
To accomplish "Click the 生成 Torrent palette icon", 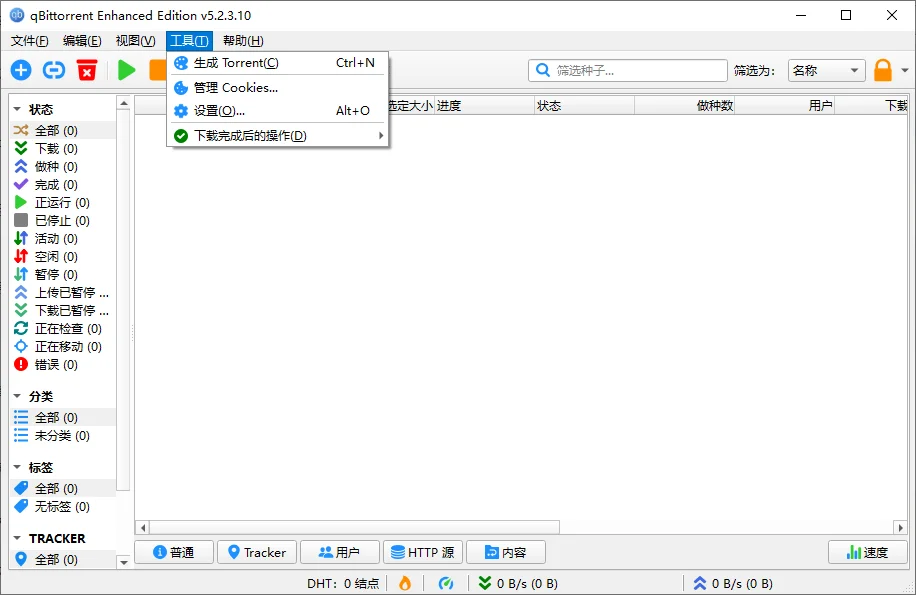I will click(181, 63).
